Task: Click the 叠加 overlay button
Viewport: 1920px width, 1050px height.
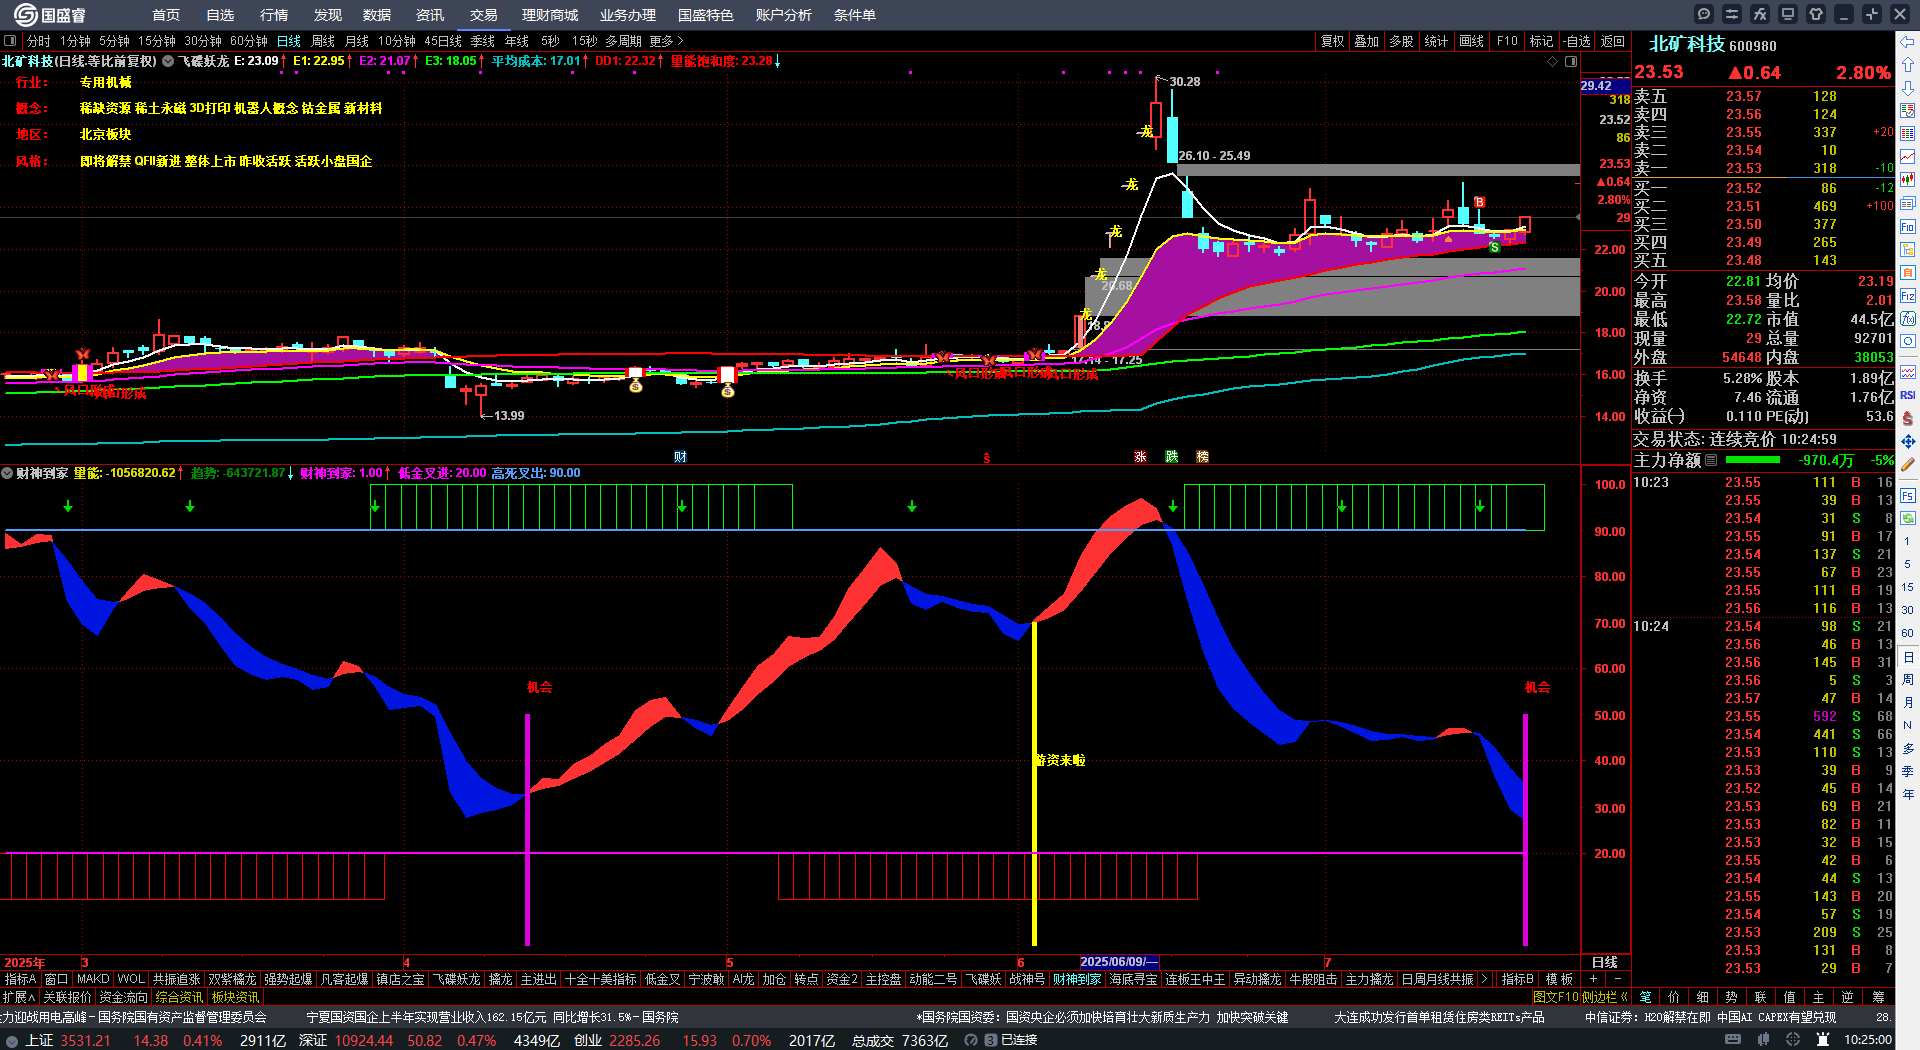Action: pyautogui.click(x=1367, y=41)
